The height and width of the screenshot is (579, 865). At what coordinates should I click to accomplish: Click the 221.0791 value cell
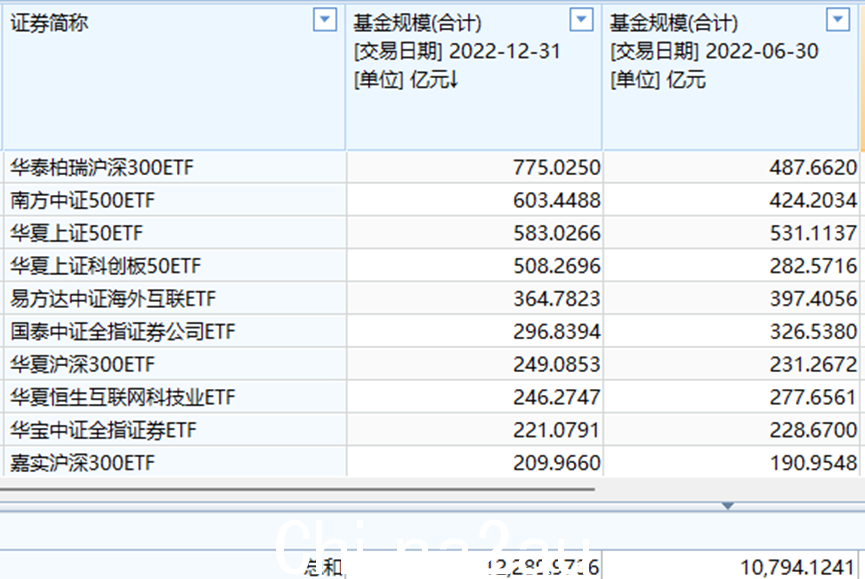coord(474,430)
